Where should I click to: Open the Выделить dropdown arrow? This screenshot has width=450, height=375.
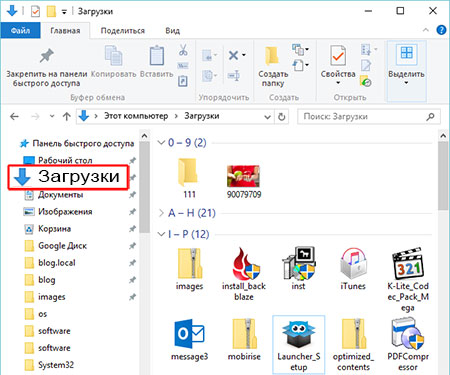[x=406, y=83]
